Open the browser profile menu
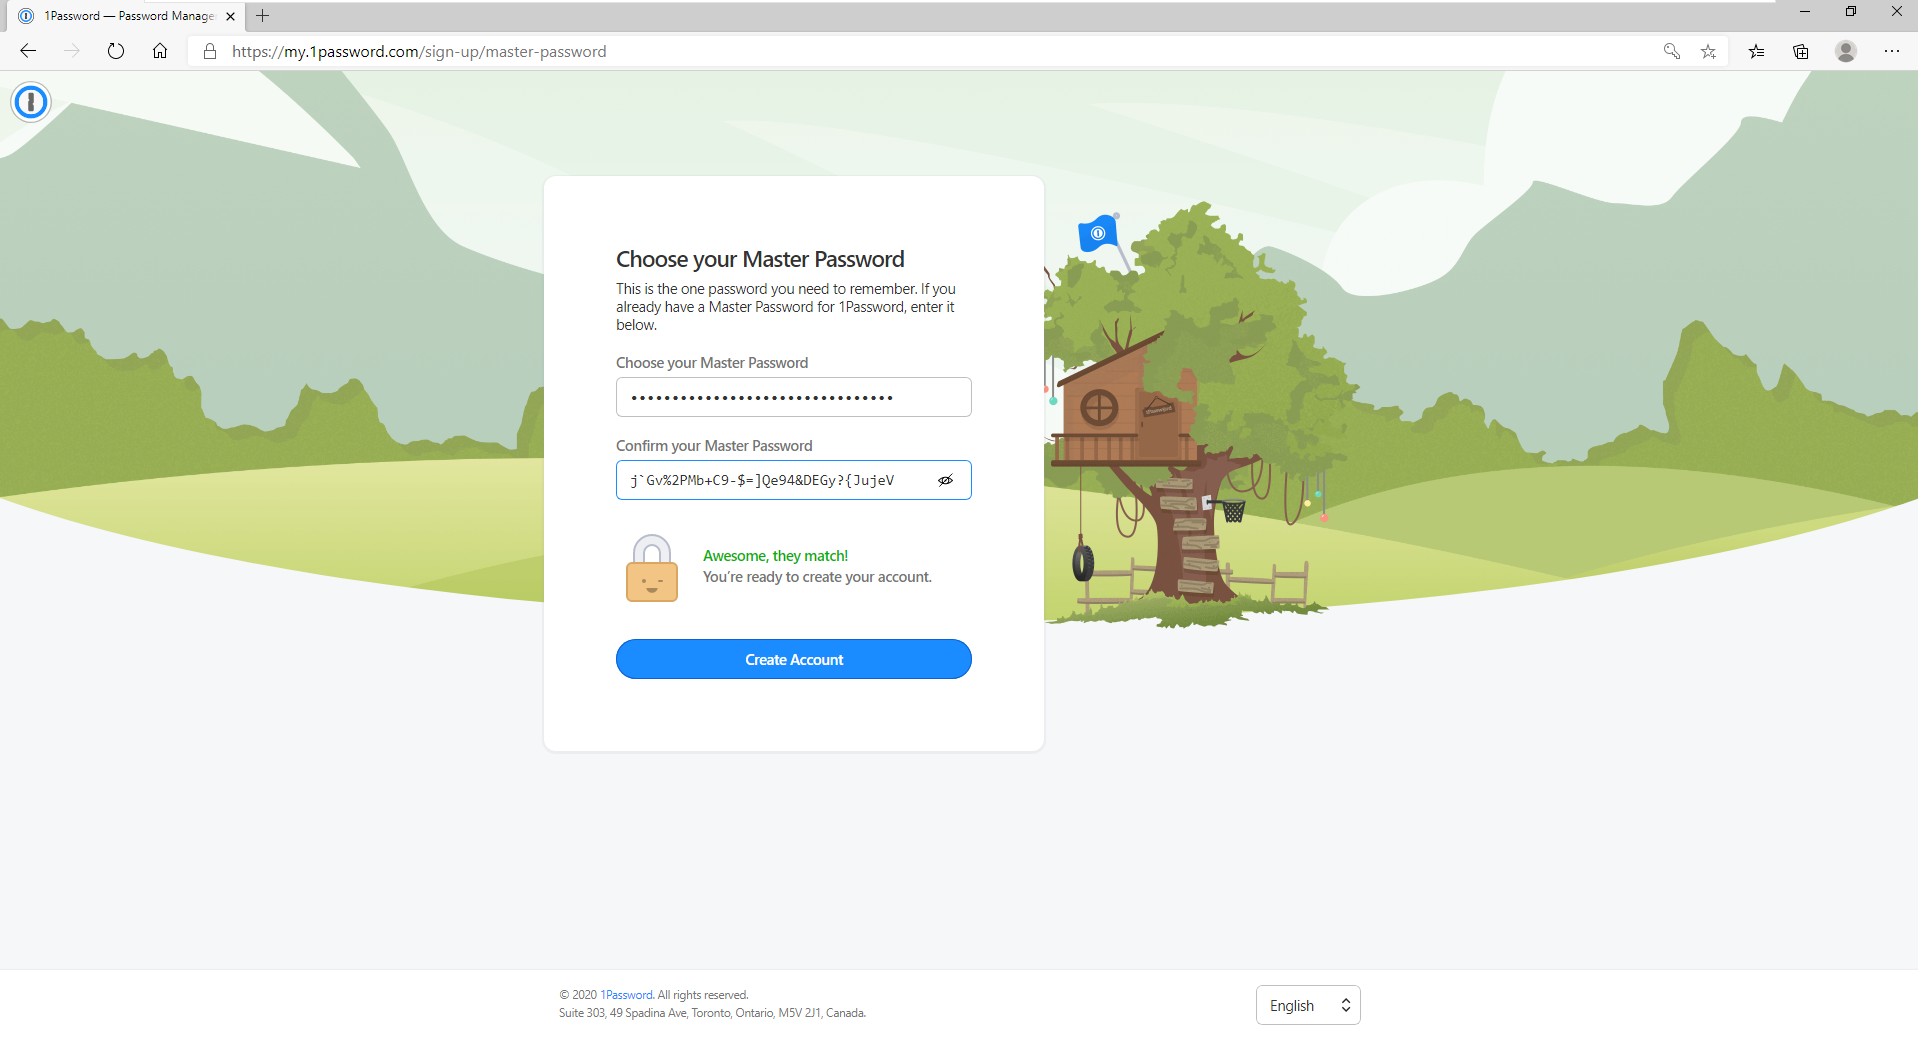This screenshot has height=1039, width=1918. pyautogui.click(x=1846, y=51)
